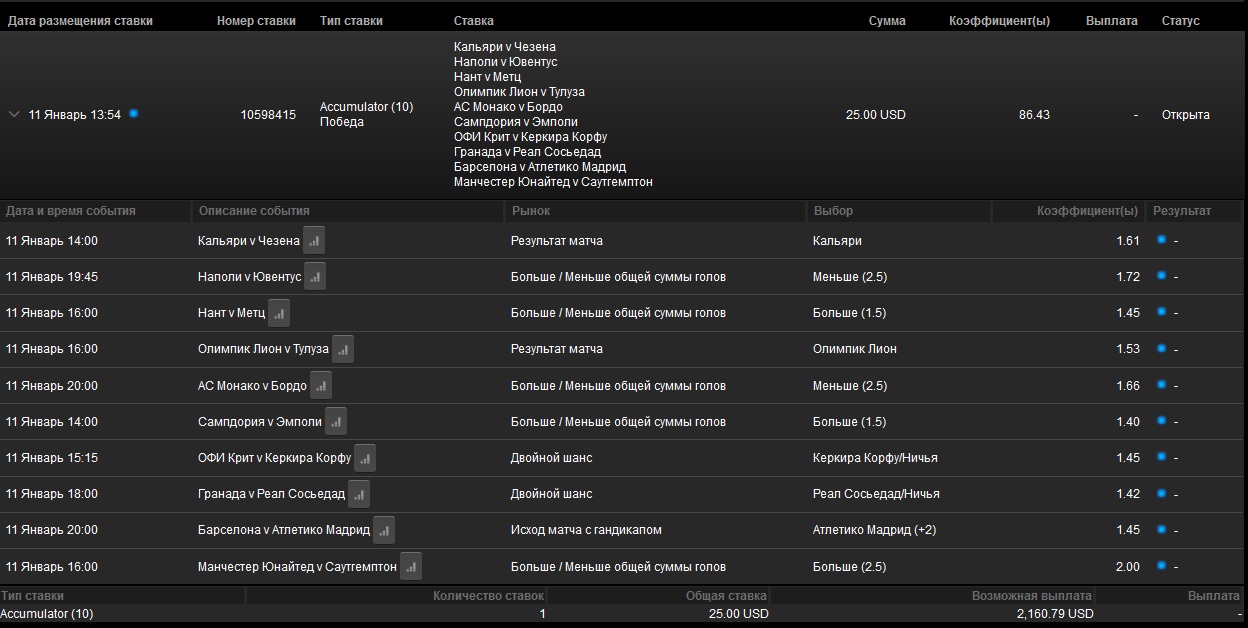Screen dimensions: 1248x628
Task: Sort by Дата размещения ставки column header
Action: coord(80,21)
